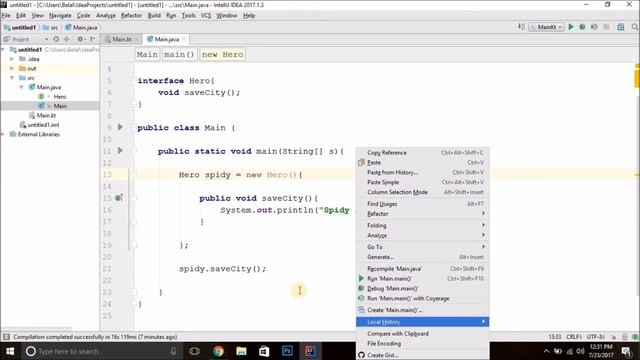Select untitled1.iml file in tree
640x360 pixels.
(43, 124)
